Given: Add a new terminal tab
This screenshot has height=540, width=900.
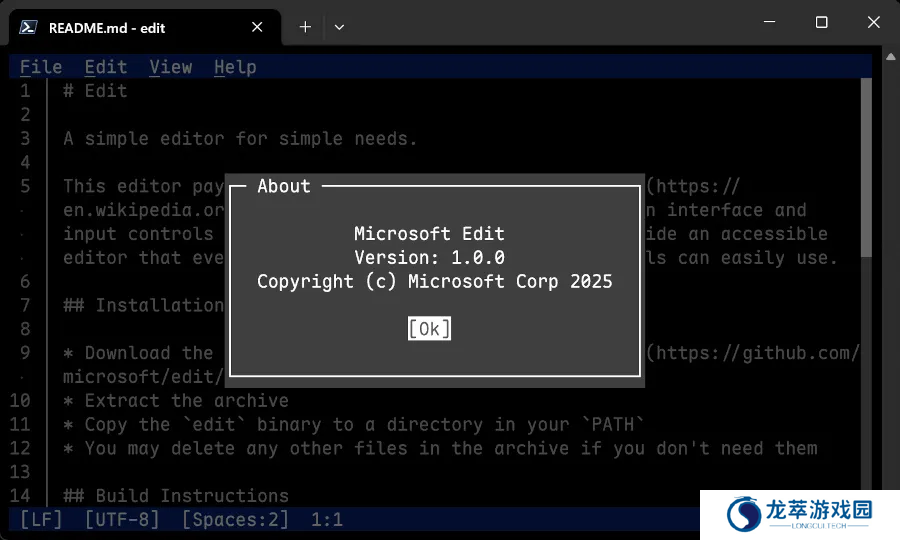Looking at the screenshot, I should (305, 27).
